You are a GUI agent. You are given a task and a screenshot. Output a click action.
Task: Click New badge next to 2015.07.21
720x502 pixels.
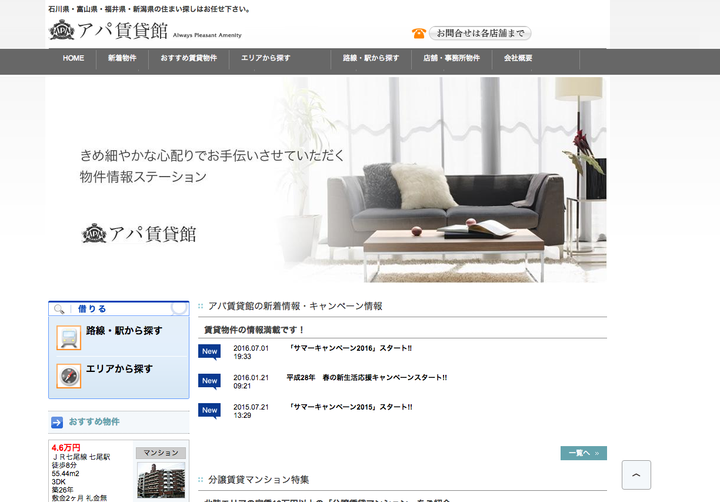(x=209, y=410)
